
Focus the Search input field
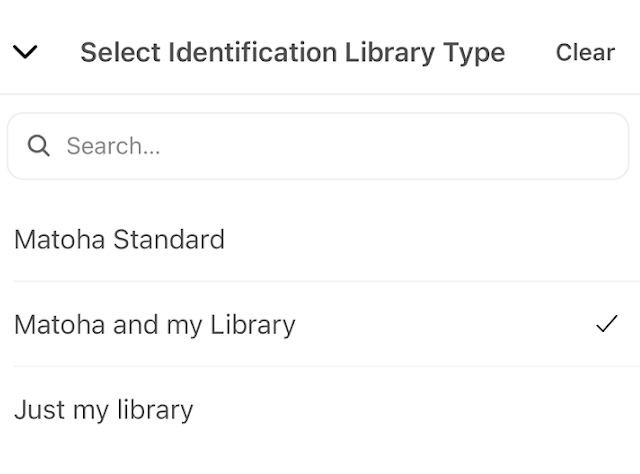(330, 146)
